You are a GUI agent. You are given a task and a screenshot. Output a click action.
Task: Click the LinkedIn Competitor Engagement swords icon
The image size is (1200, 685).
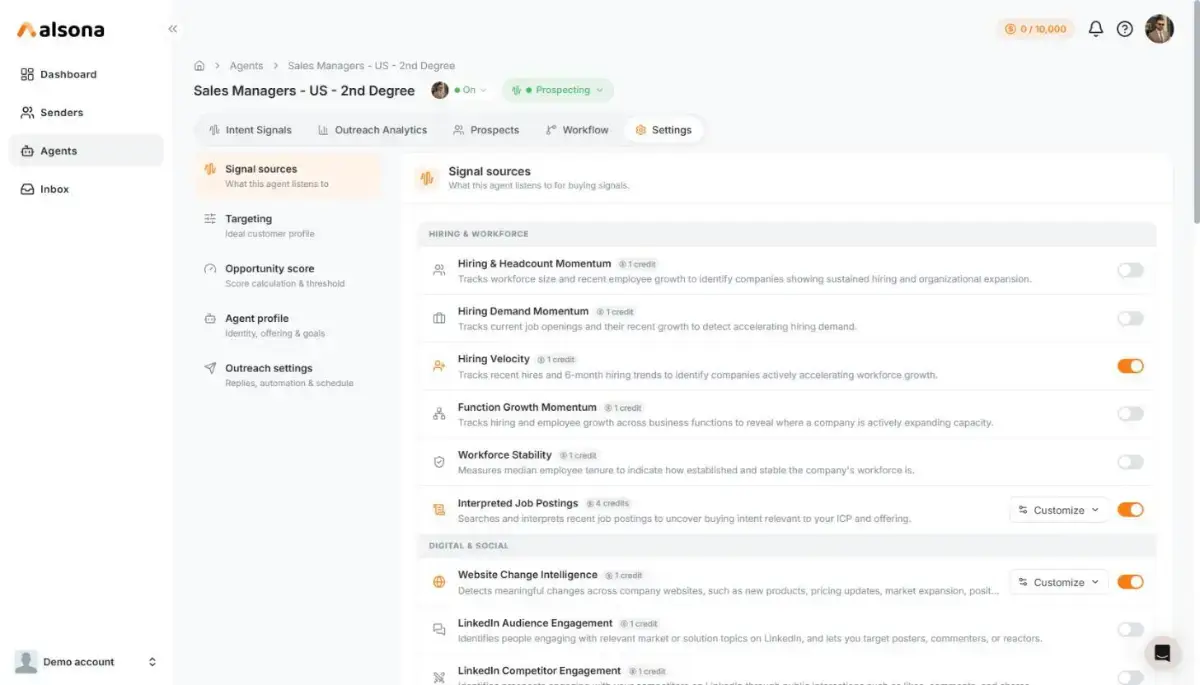pyautogui.click(x=439, y=677)
